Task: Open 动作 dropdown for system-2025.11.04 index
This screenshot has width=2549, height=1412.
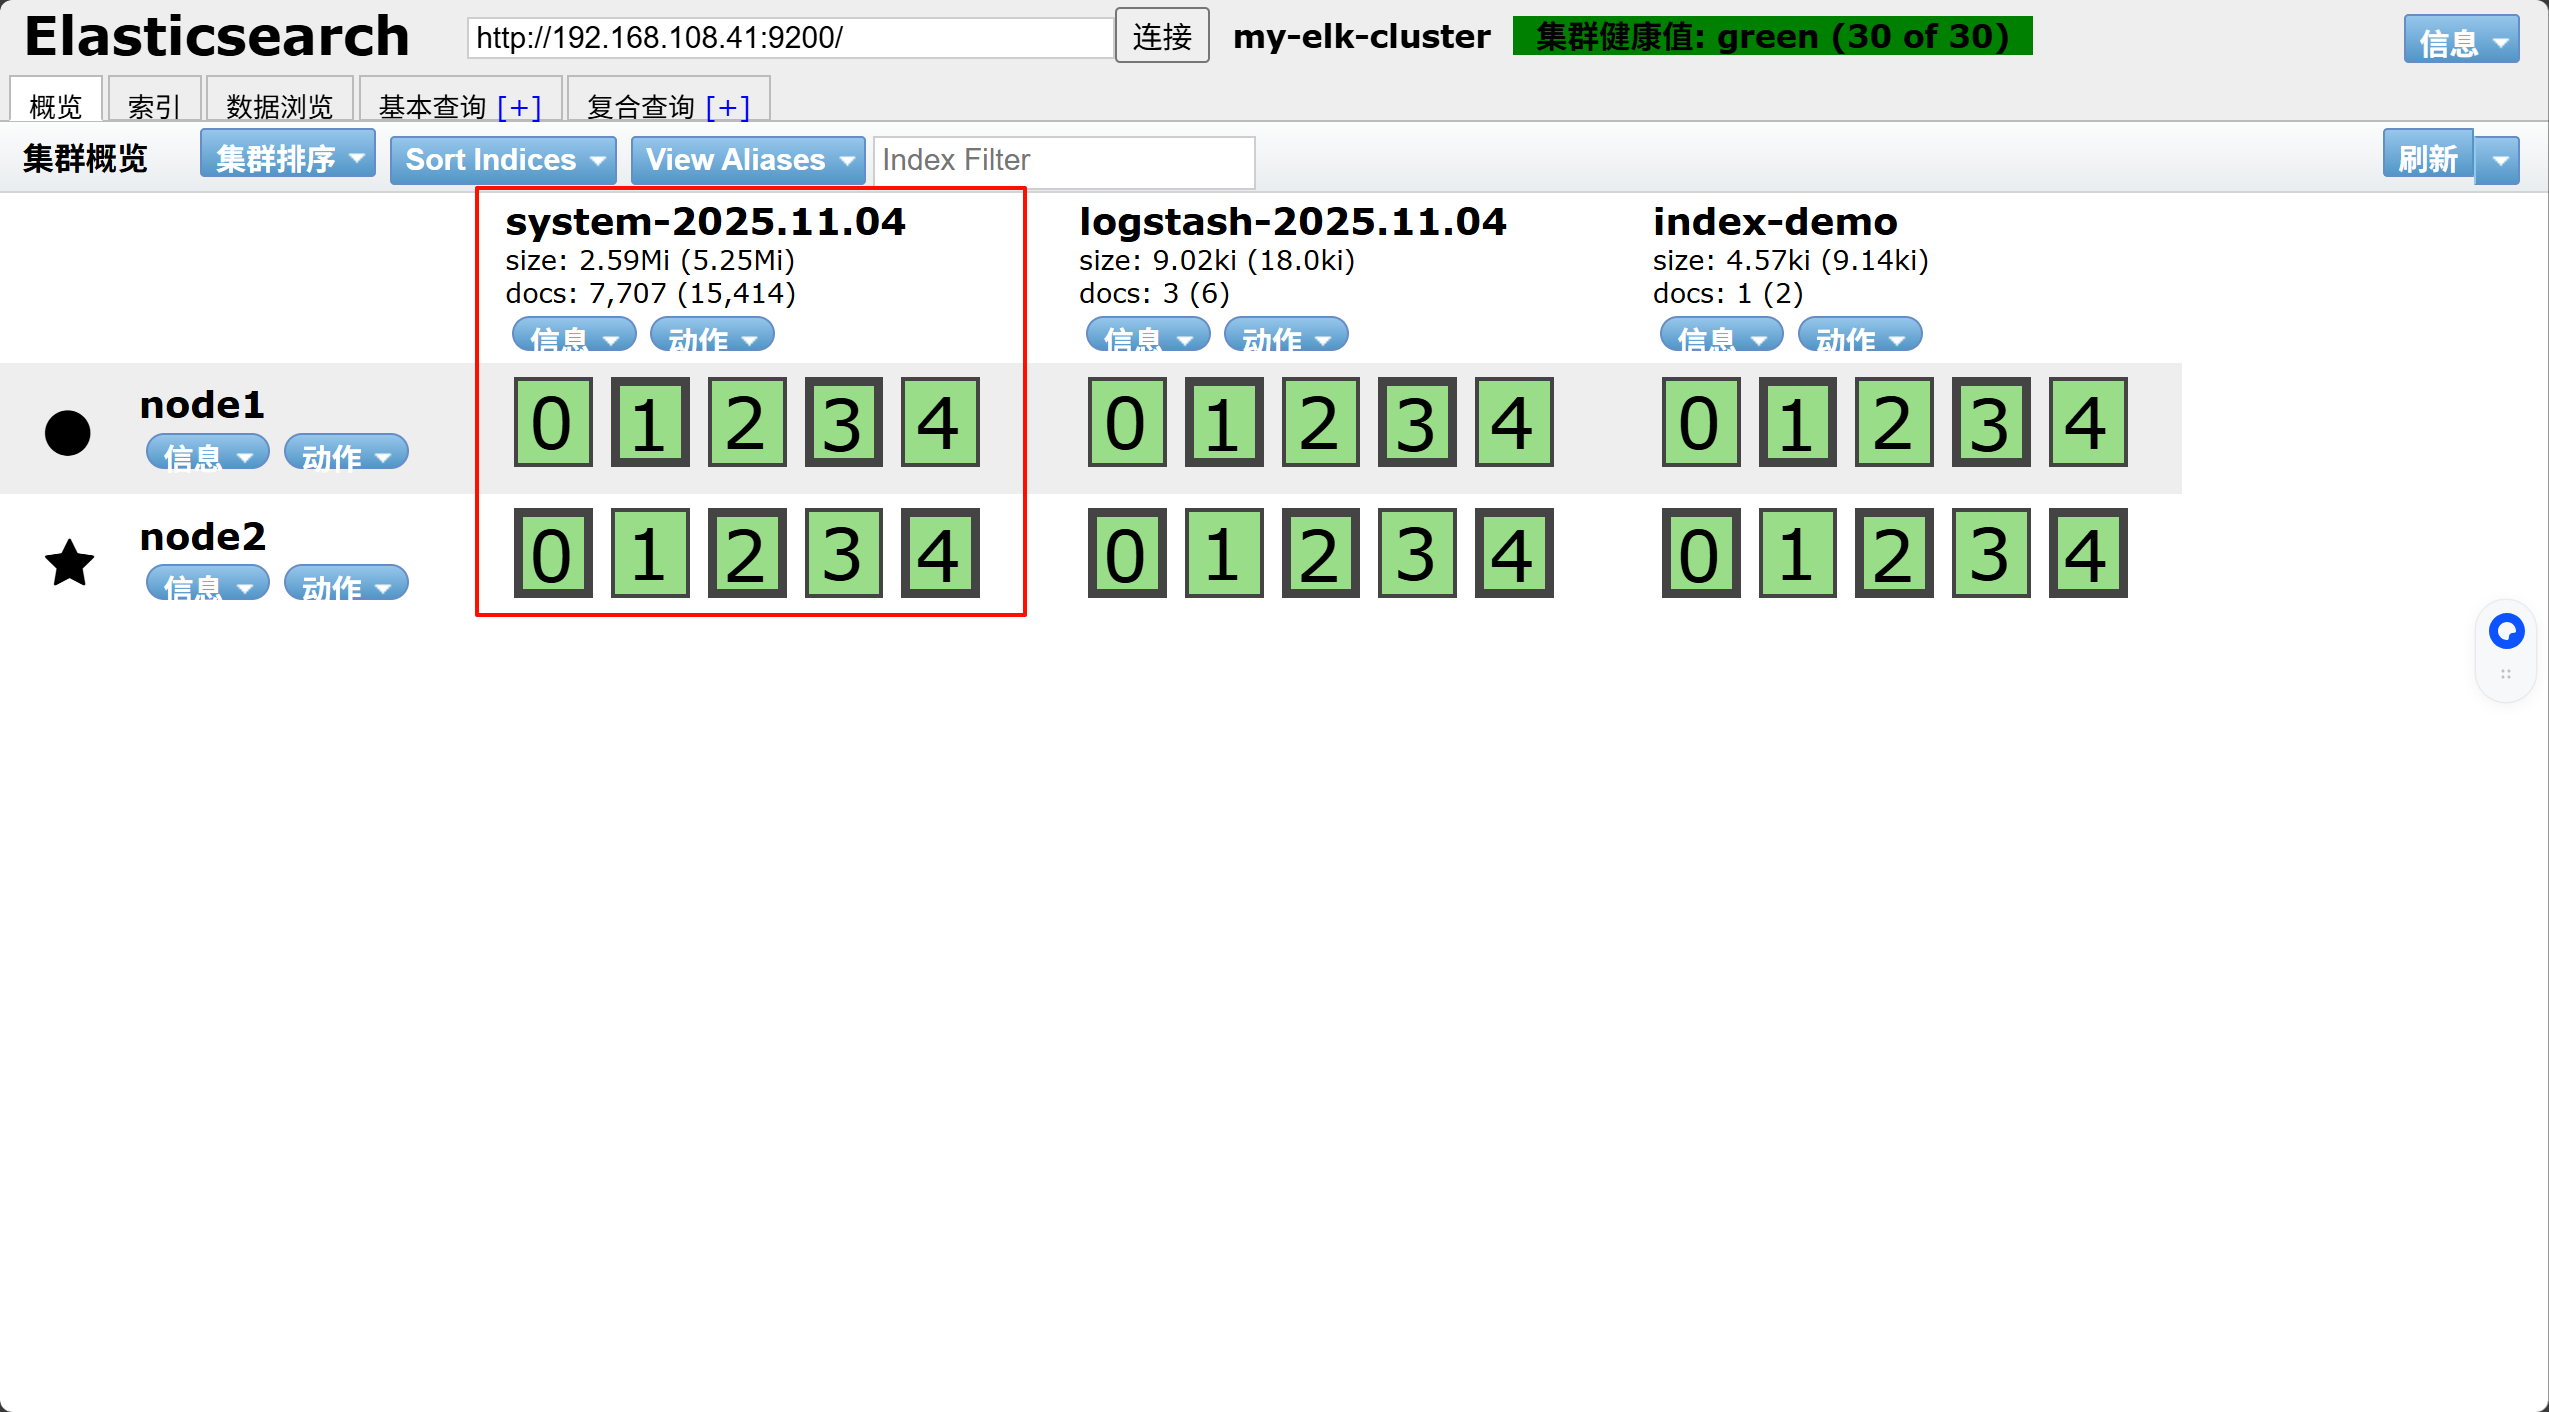Action: click(x=712, y=336)
